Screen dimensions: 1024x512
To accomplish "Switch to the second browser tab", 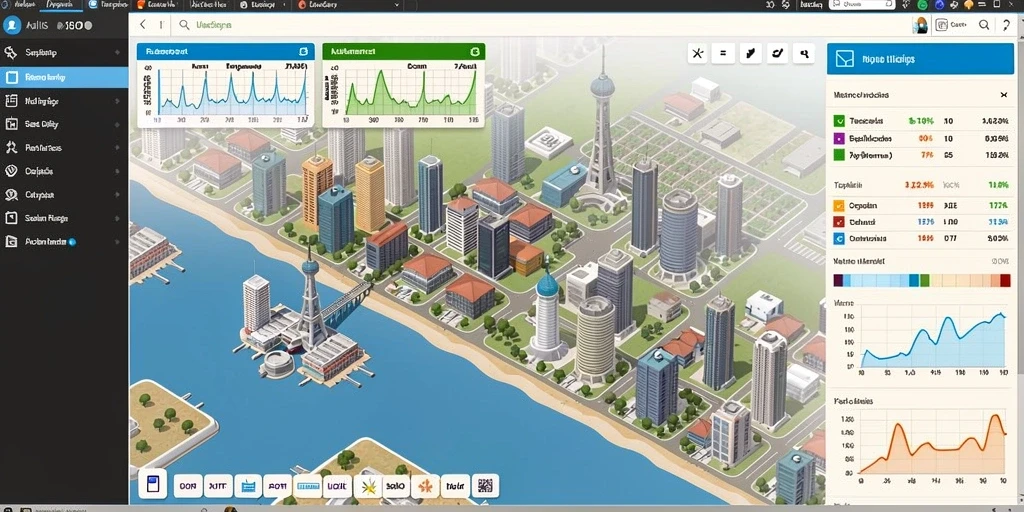I will [61, 5].
